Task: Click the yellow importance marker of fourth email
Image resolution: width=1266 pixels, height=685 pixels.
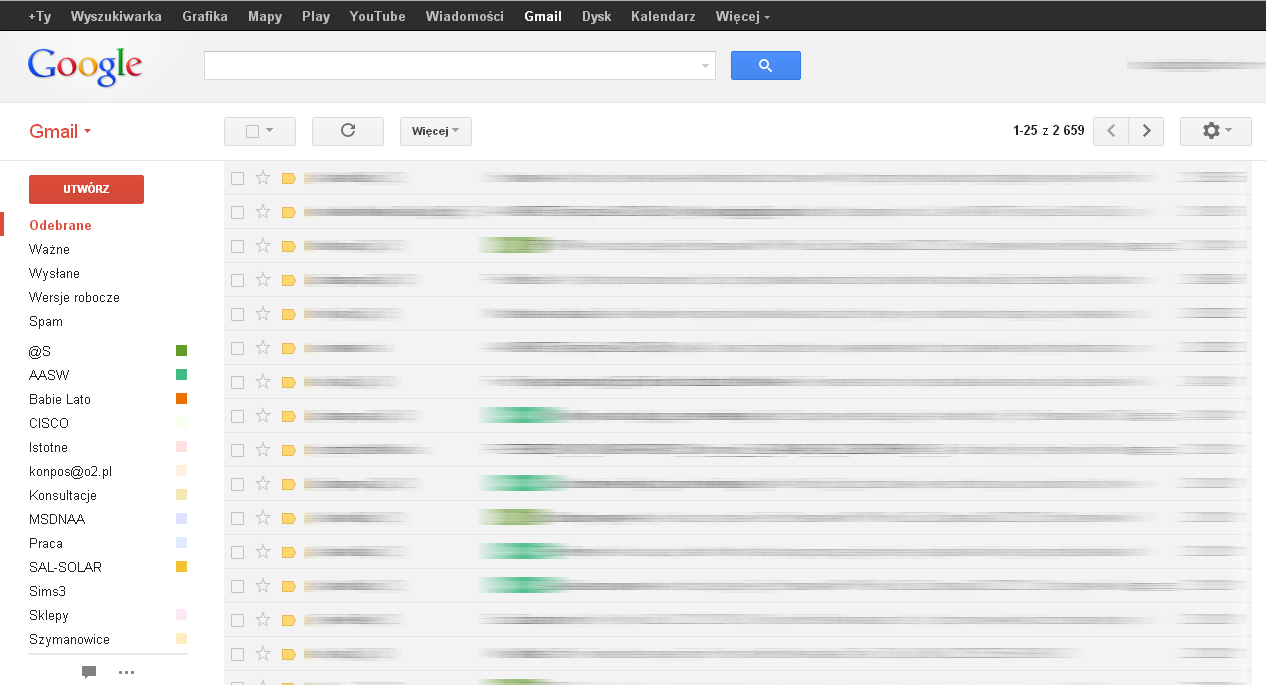Action: point(289,281)
